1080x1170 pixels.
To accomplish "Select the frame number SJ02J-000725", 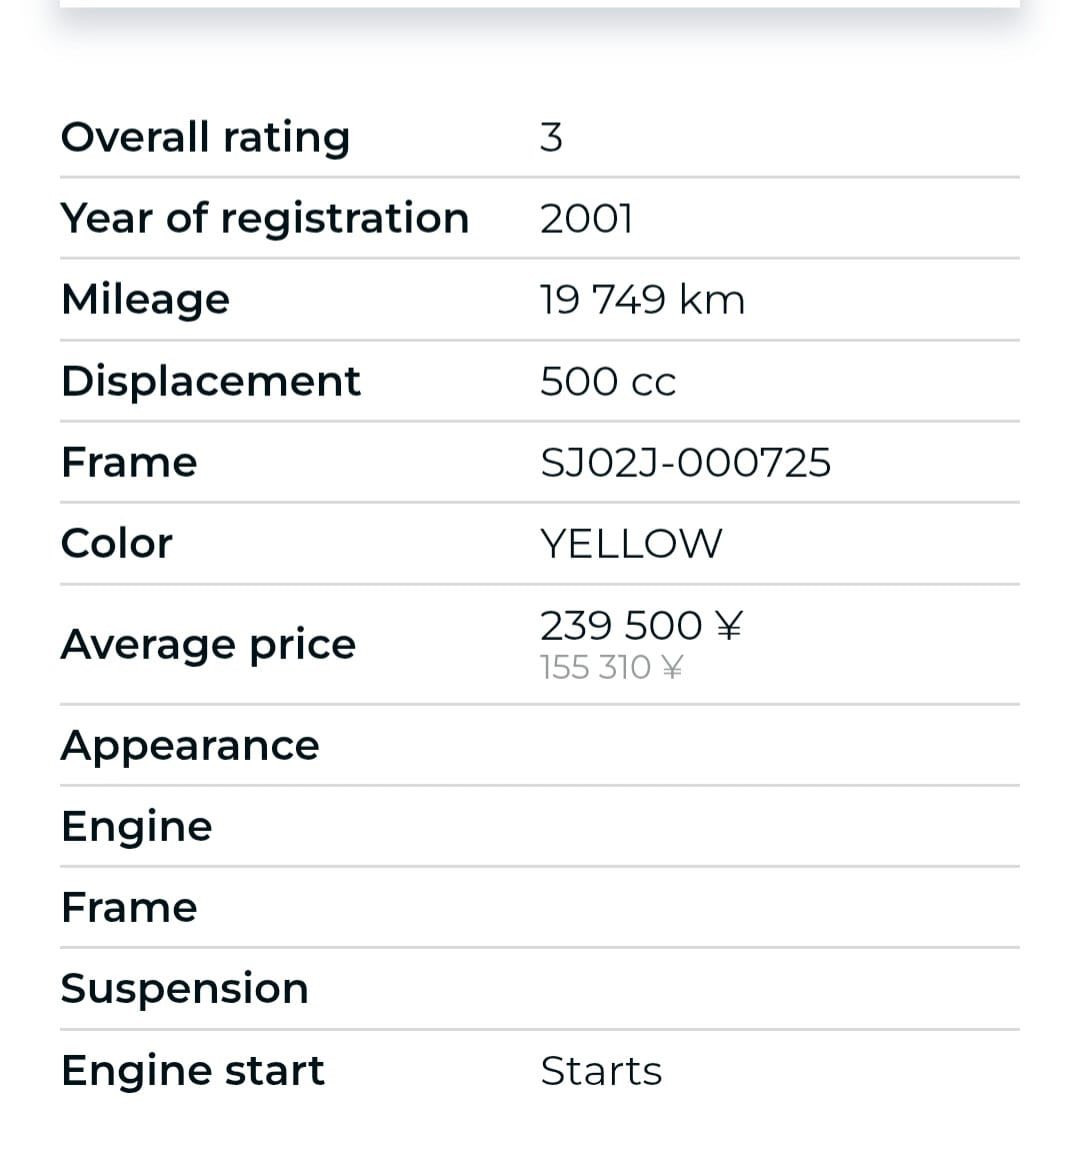I will pos(685,463).
